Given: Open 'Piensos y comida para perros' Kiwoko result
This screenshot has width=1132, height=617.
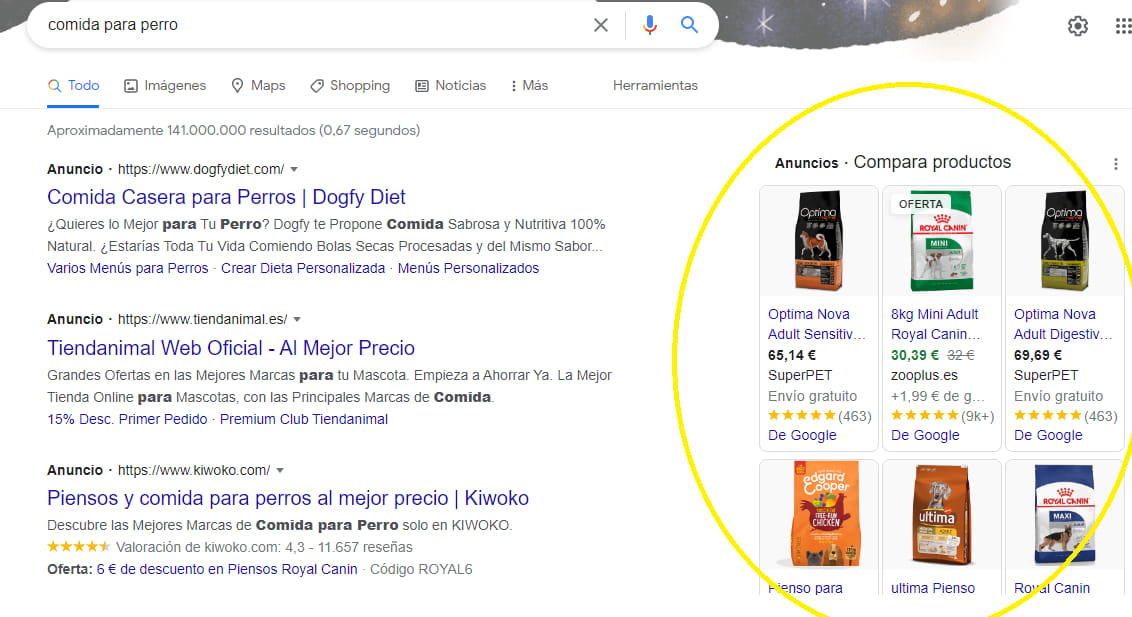Looking at the screenshot, I should [288, 498].
